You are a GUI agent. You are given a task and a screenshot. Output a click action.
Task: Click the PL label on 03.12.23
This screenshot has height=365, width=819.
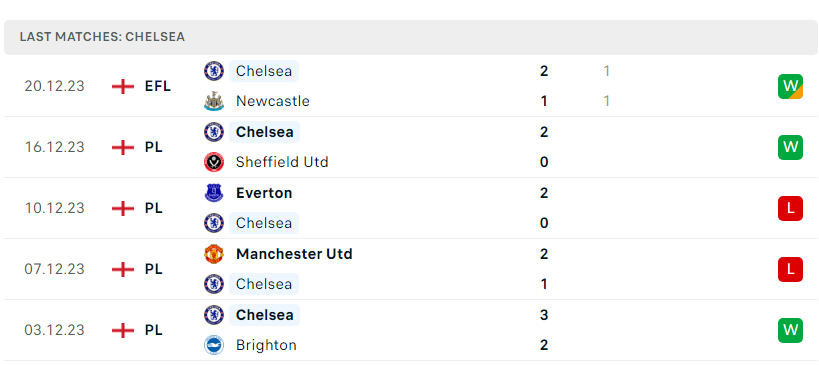(x=154, y=330)
